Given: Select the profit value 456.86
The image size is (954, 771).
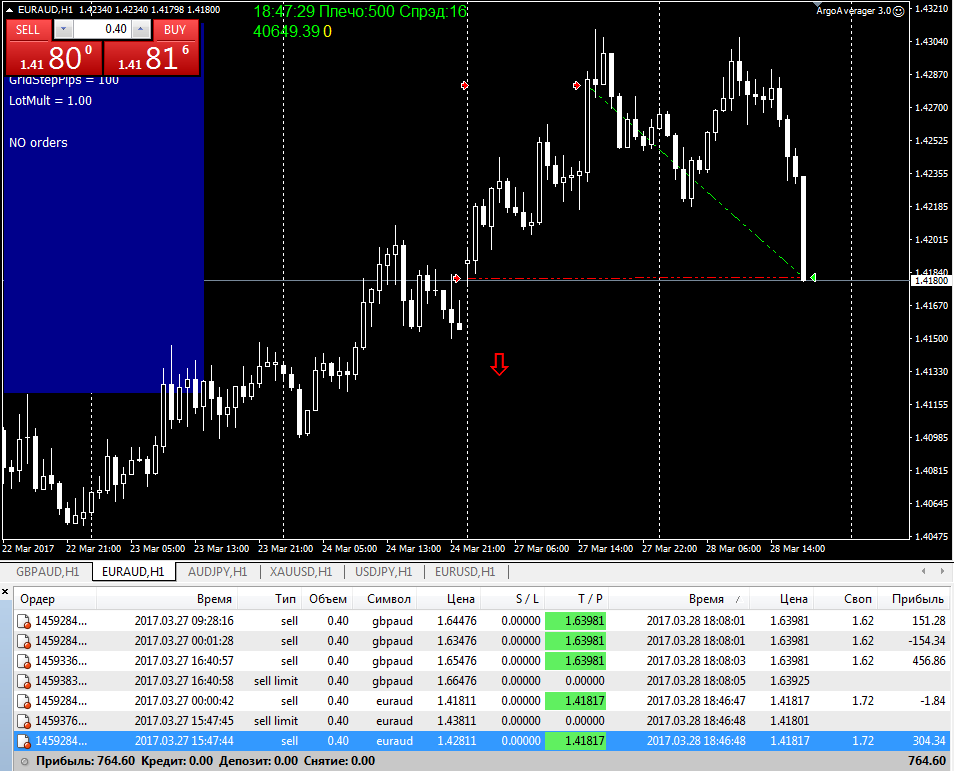Looking at the screenshot, I should [928, 661].
